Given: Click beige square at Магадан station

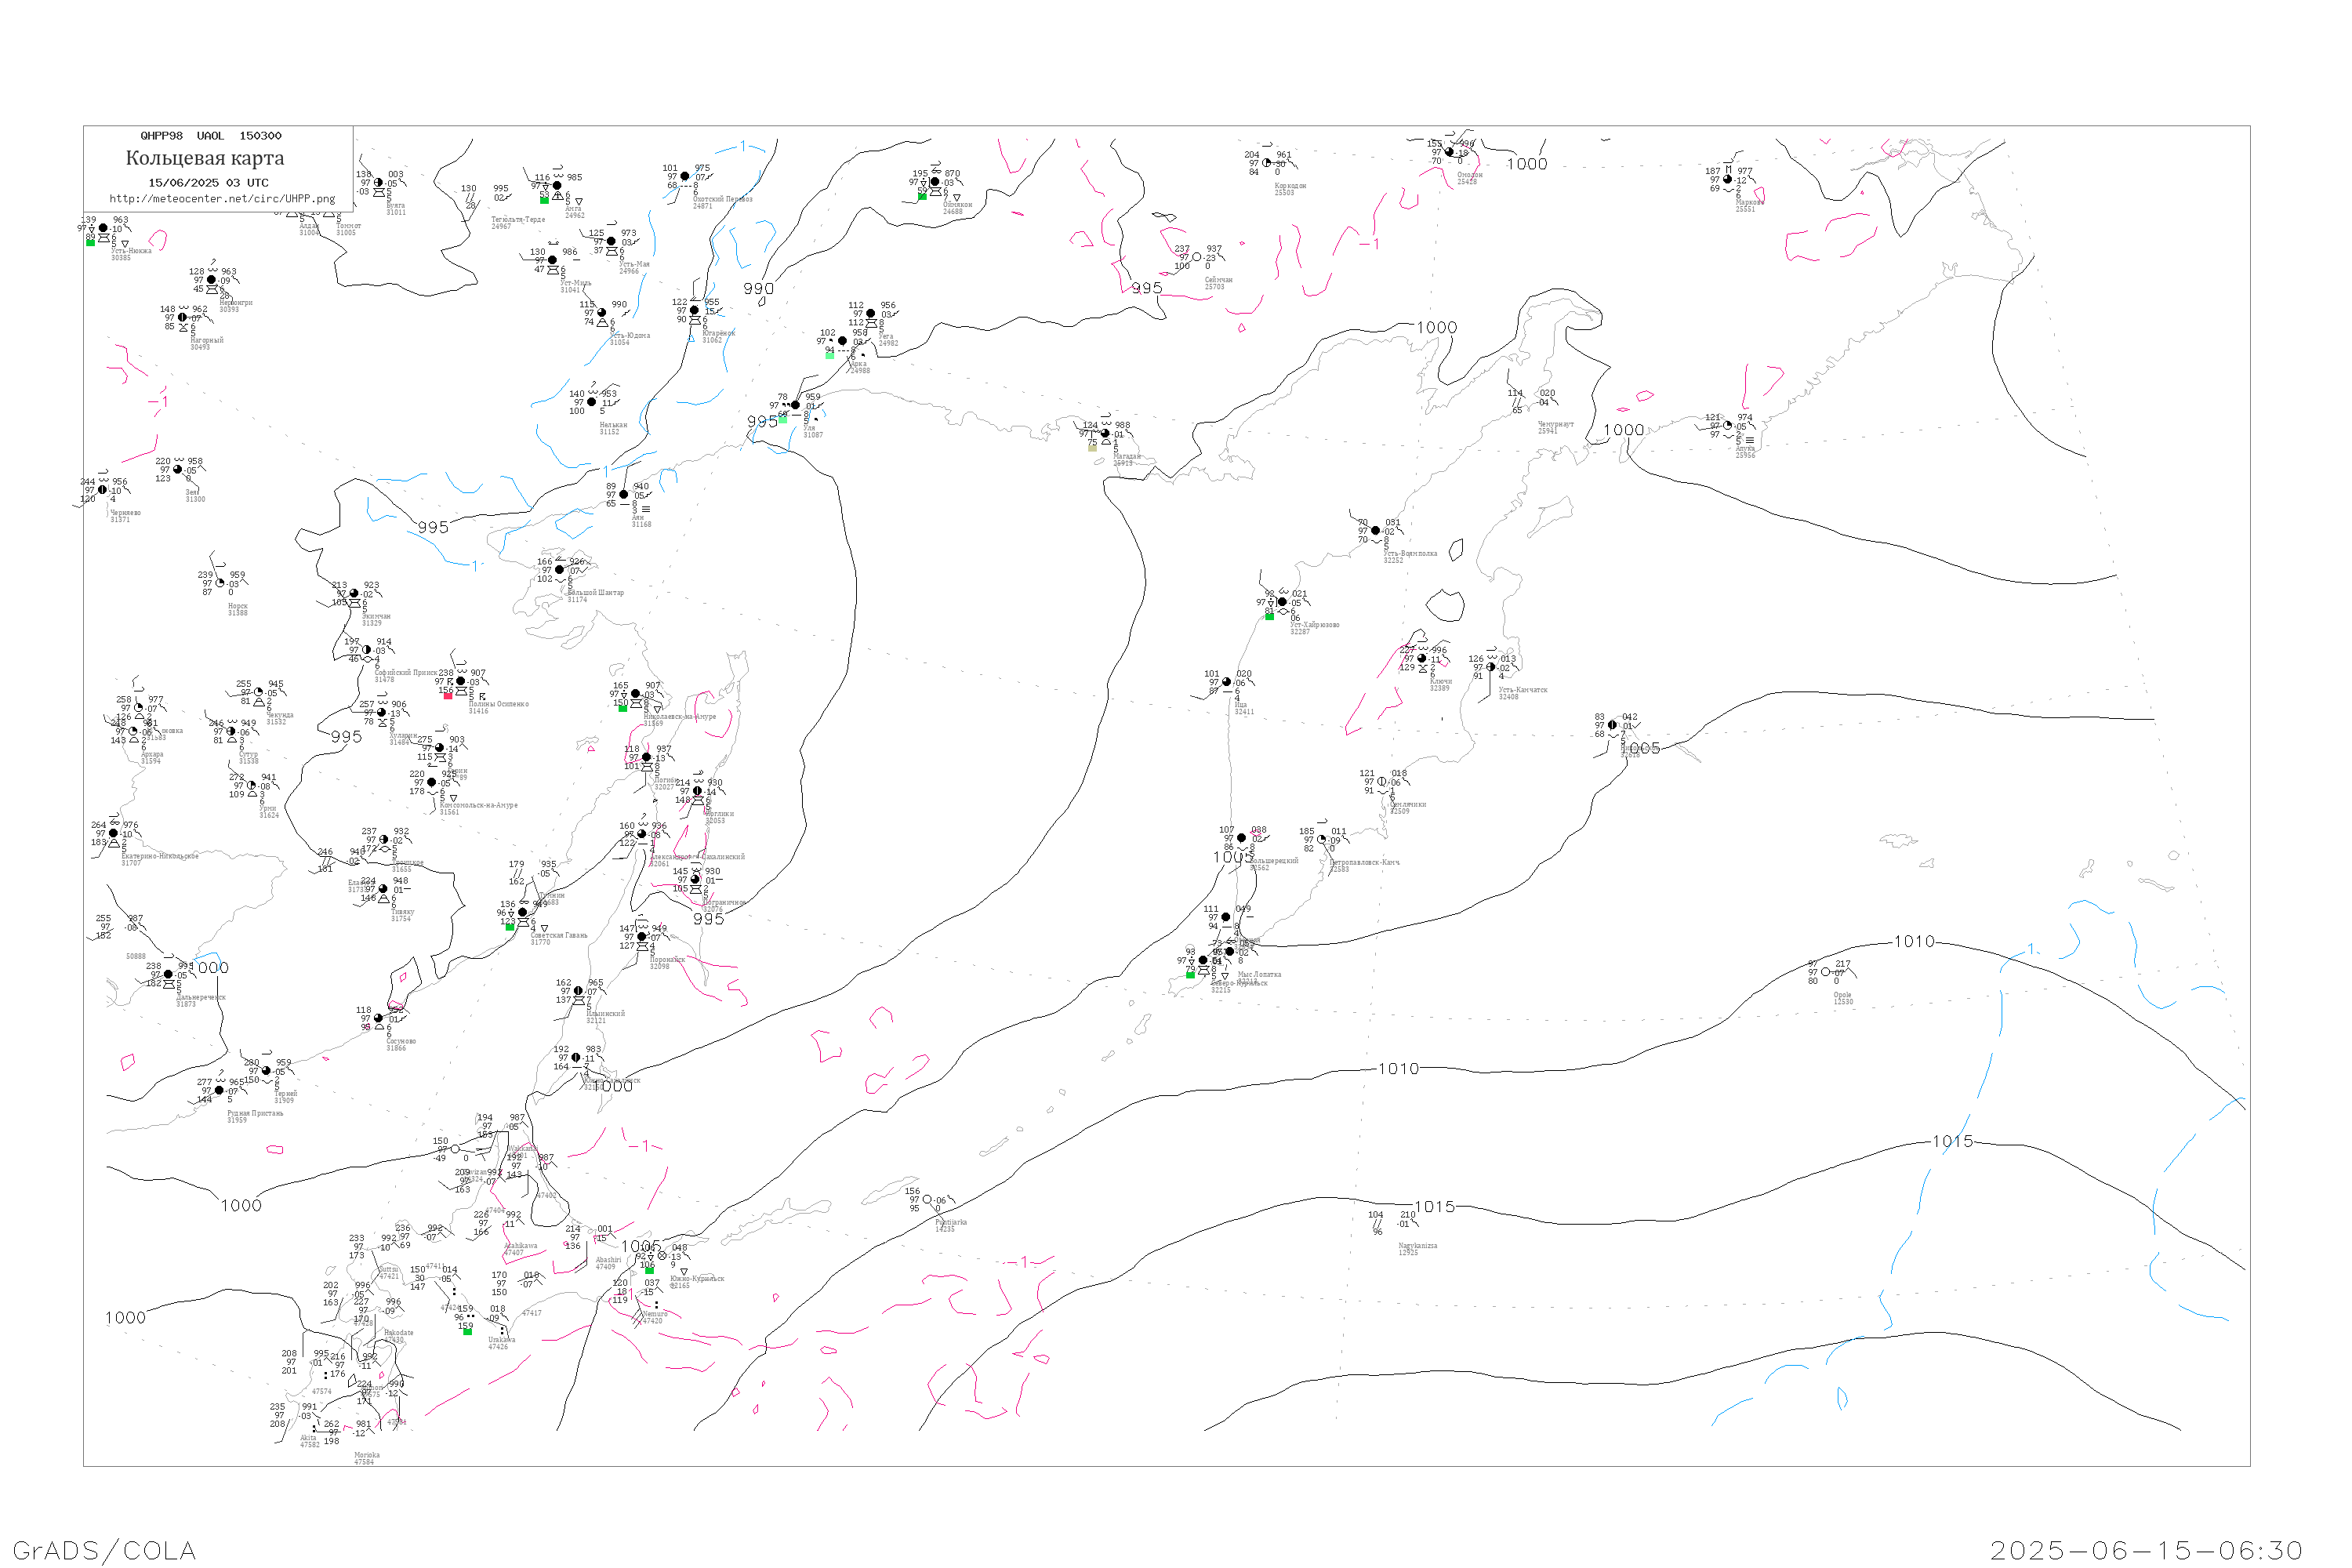Looking at the screenshot, I should coord(1092,448).
